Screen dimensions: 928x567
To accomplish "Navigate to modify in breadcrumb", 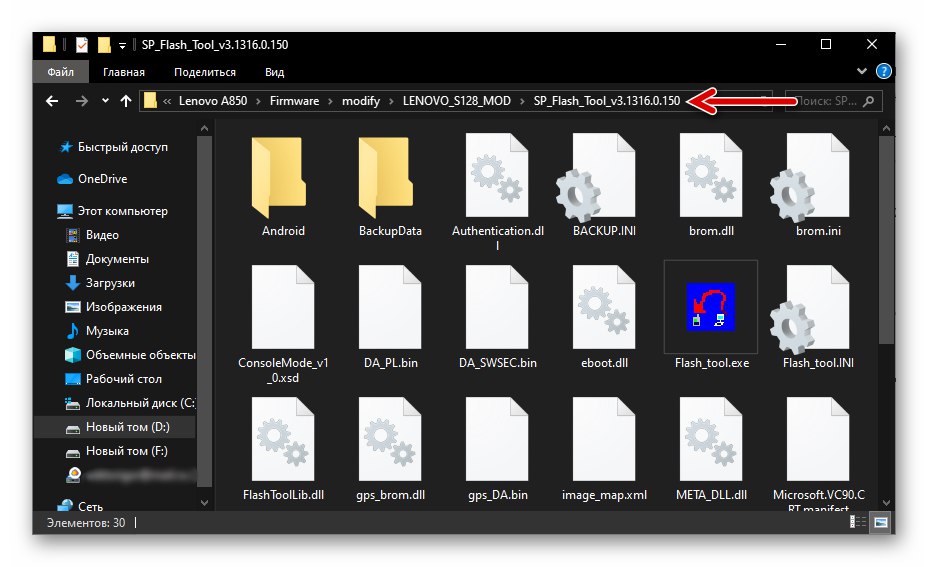I will [360, 101].
